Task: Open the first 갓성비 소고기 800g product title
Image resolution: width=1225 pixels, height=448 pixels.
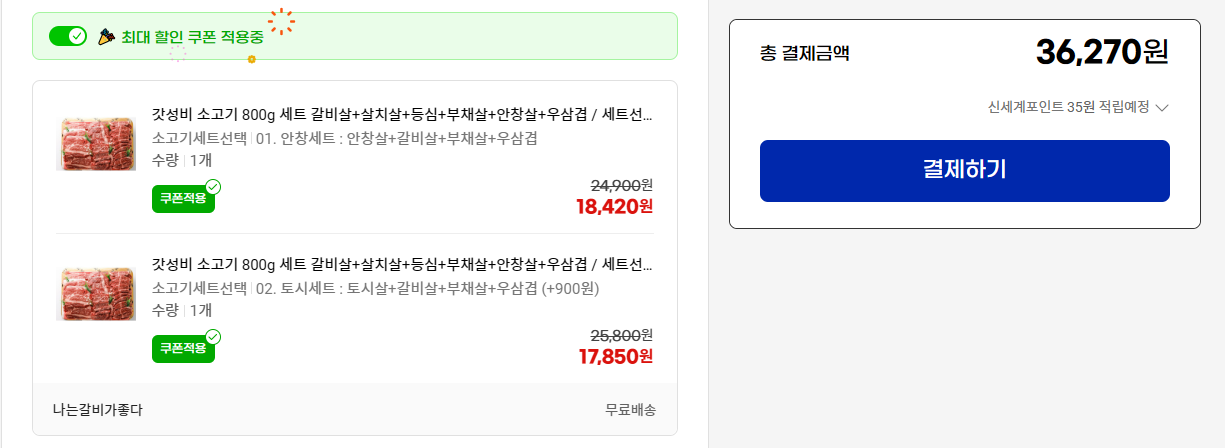Action: coord(402,115)
